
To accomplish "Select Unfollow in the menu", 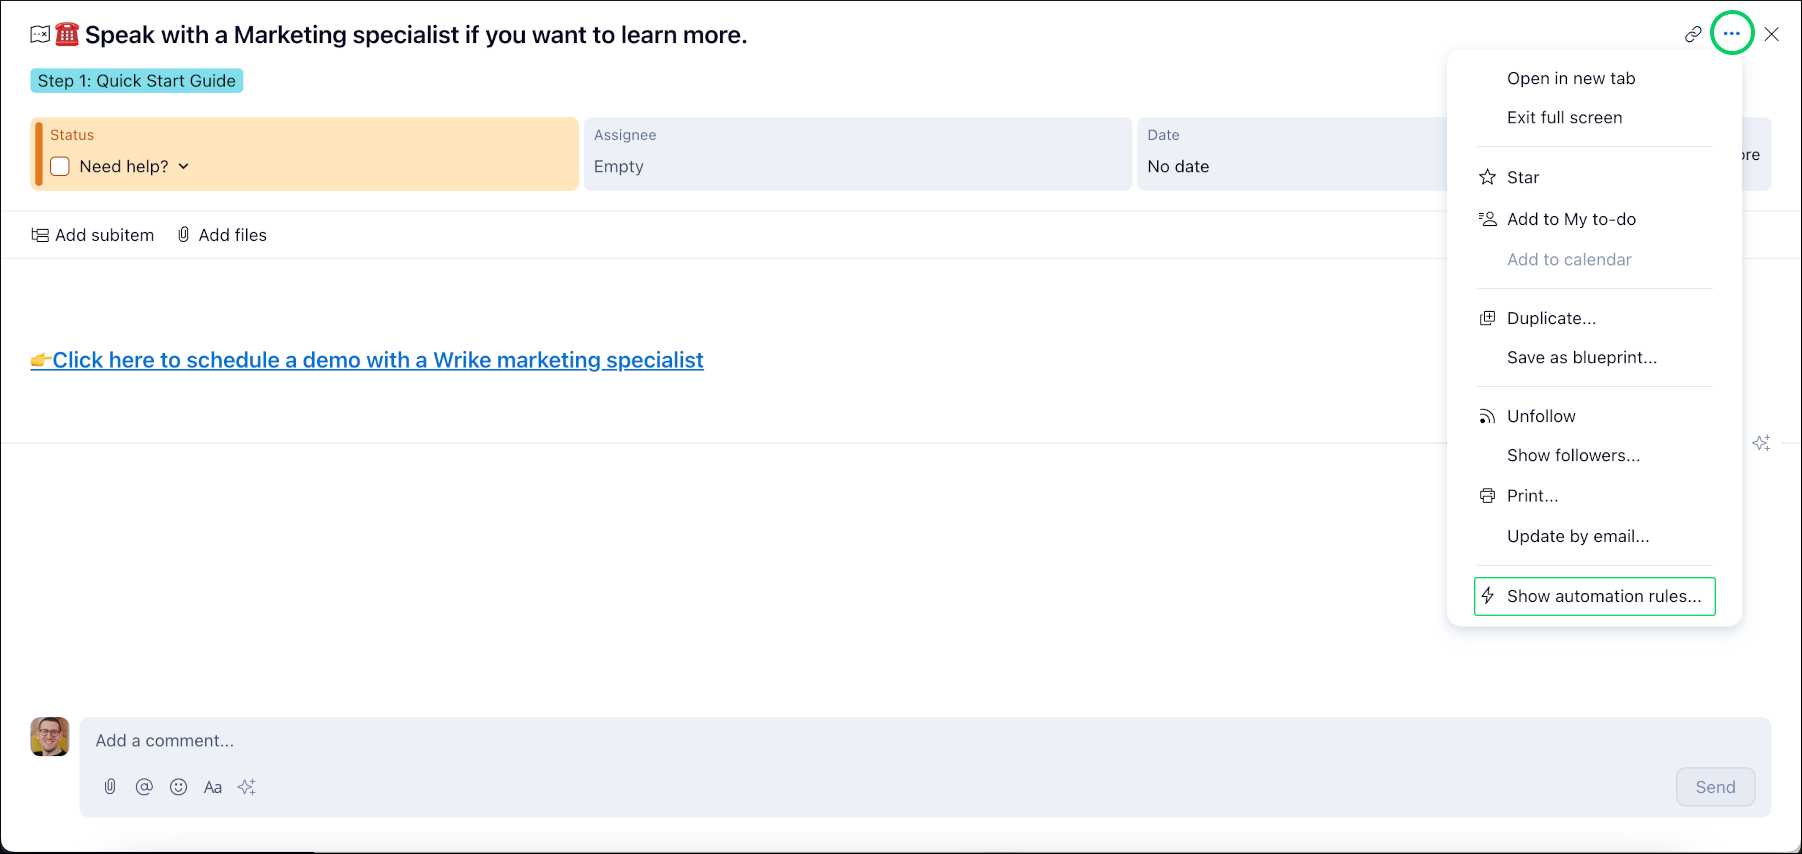I will click(x=1541, y=416).
